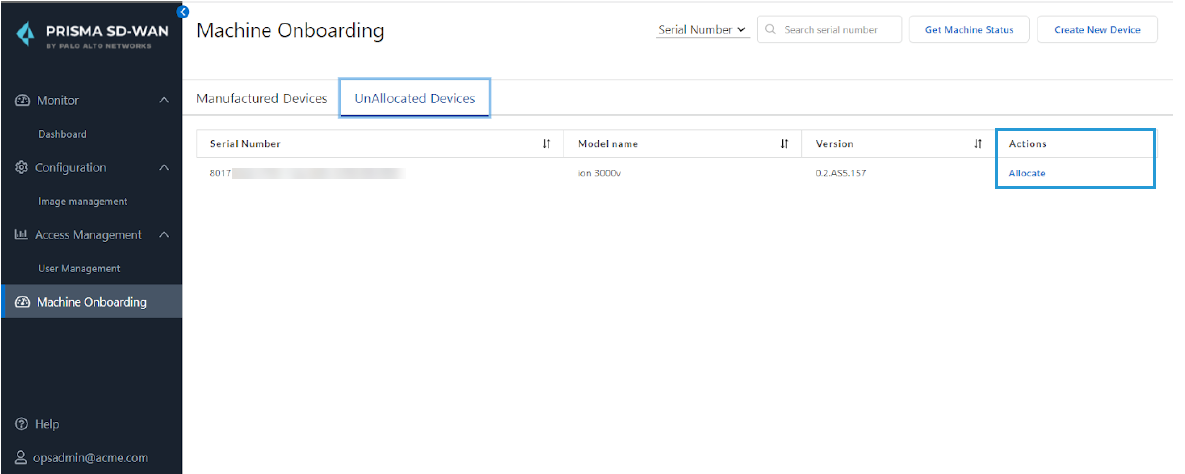Click the Access Management section label
Image resolution: width=1185 pixels, height=474 pixels.
(88, 235)
